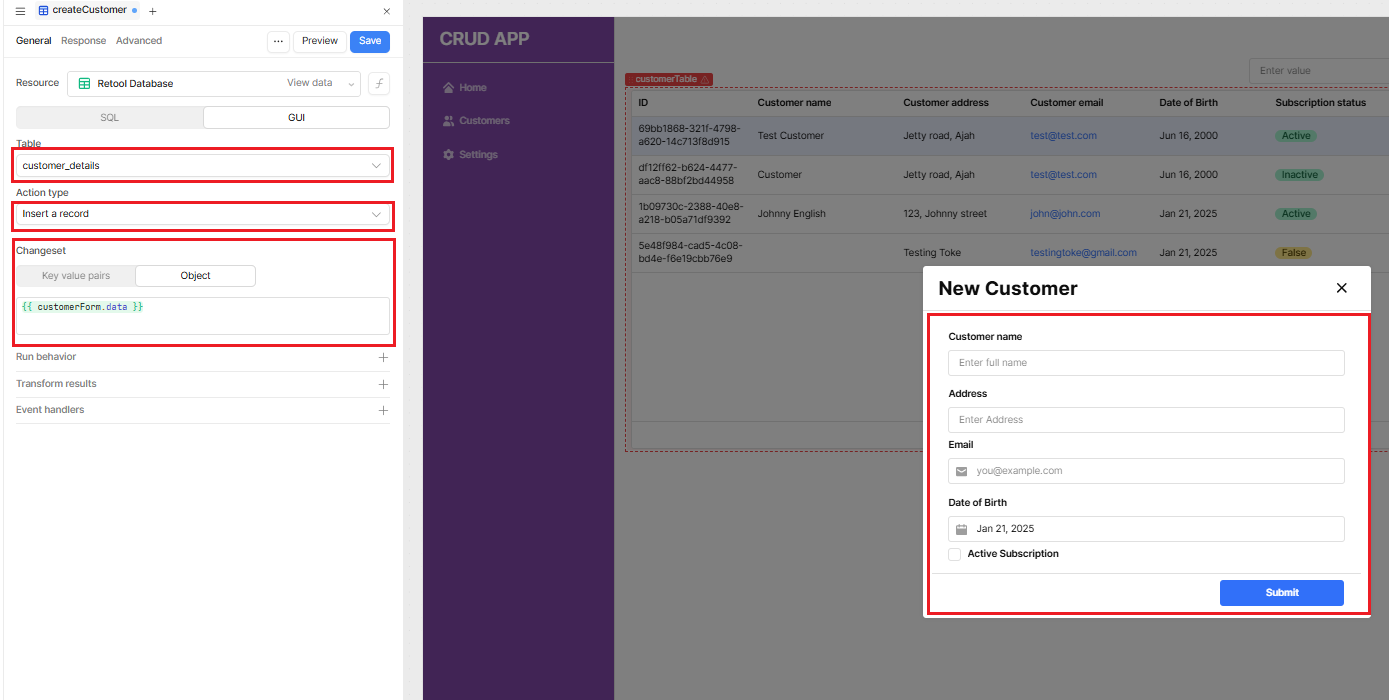Image resolution: width=1389 pixels, height=700 pixels.
Task: Click the Submit button in New Customer form
Action: point(1281,593)
